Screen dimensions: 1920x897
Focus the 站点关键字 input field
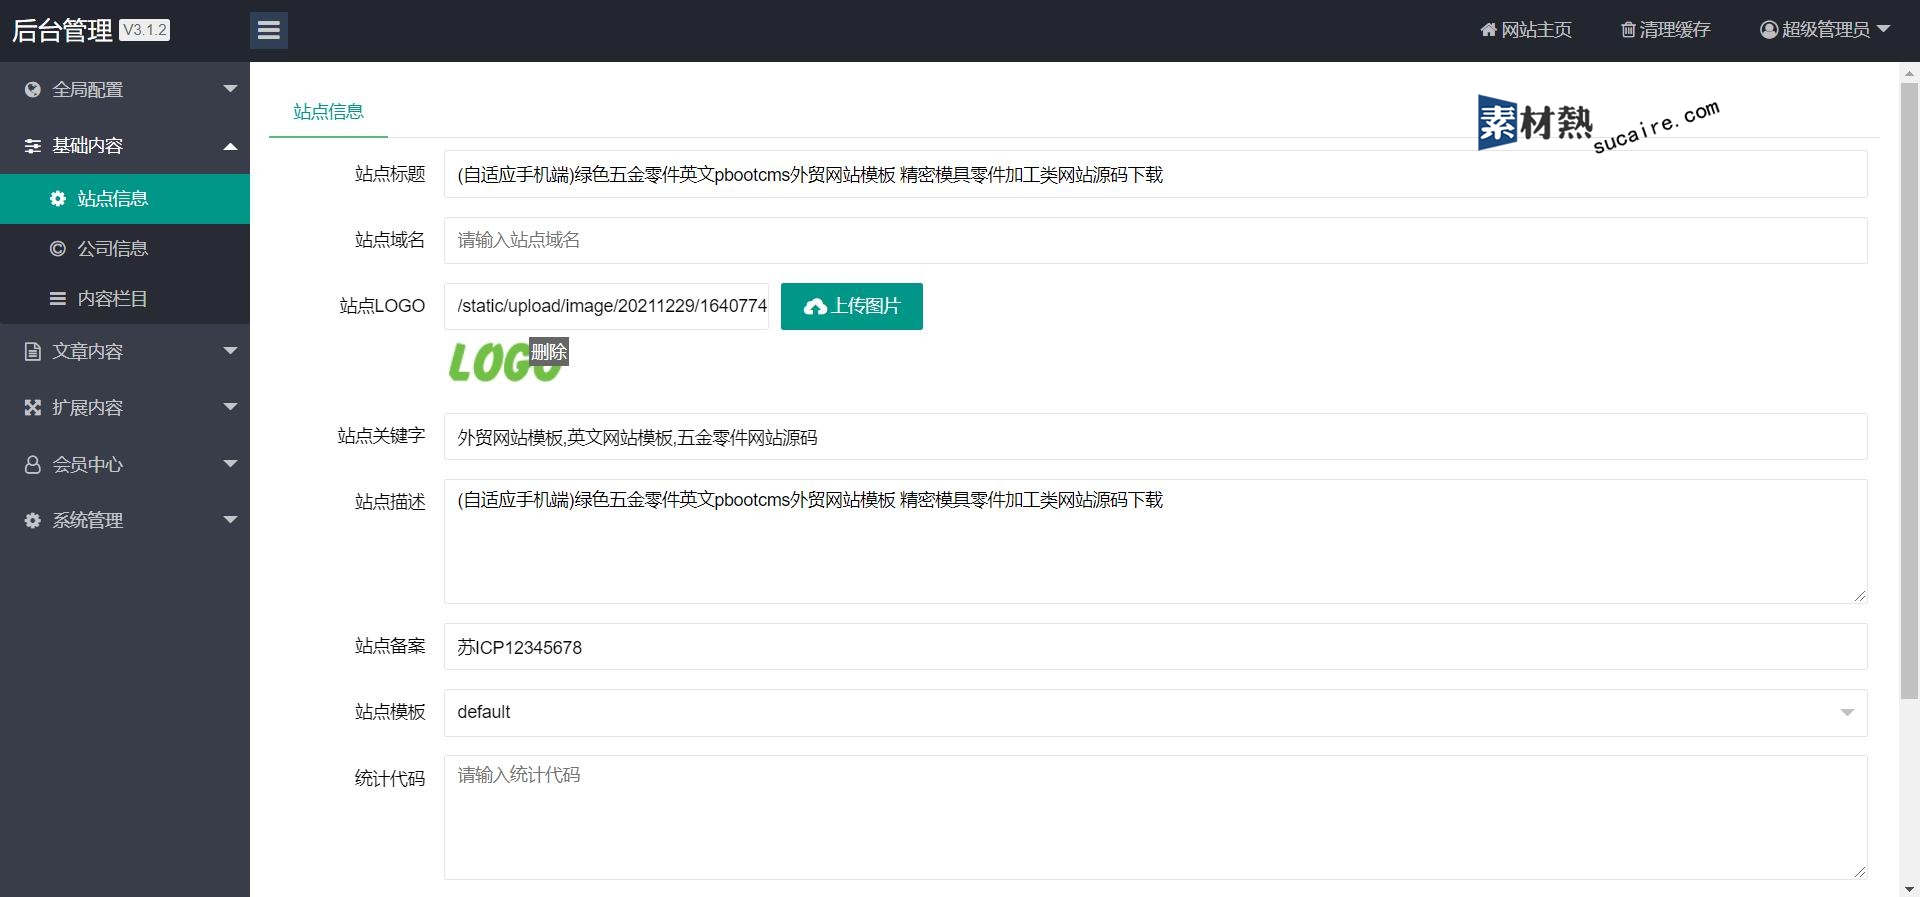(x=1155, y=437)
